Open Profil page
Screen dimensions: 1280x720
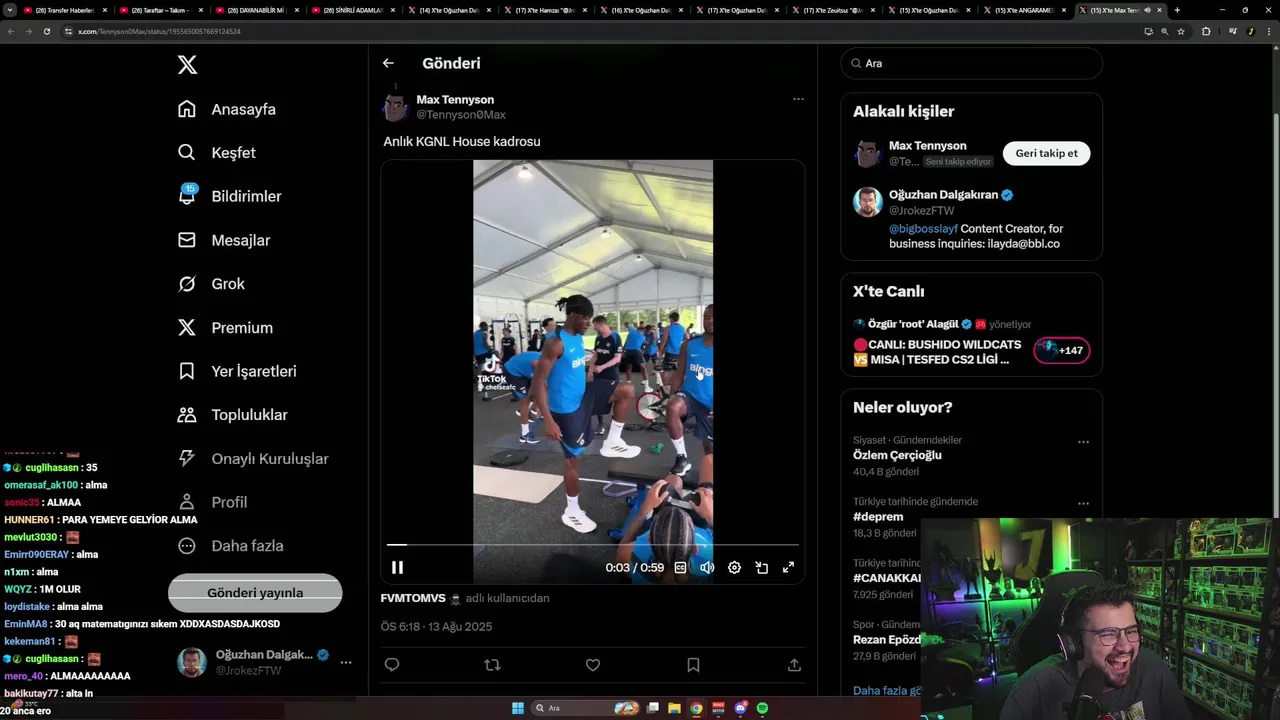tap(212, 502)
